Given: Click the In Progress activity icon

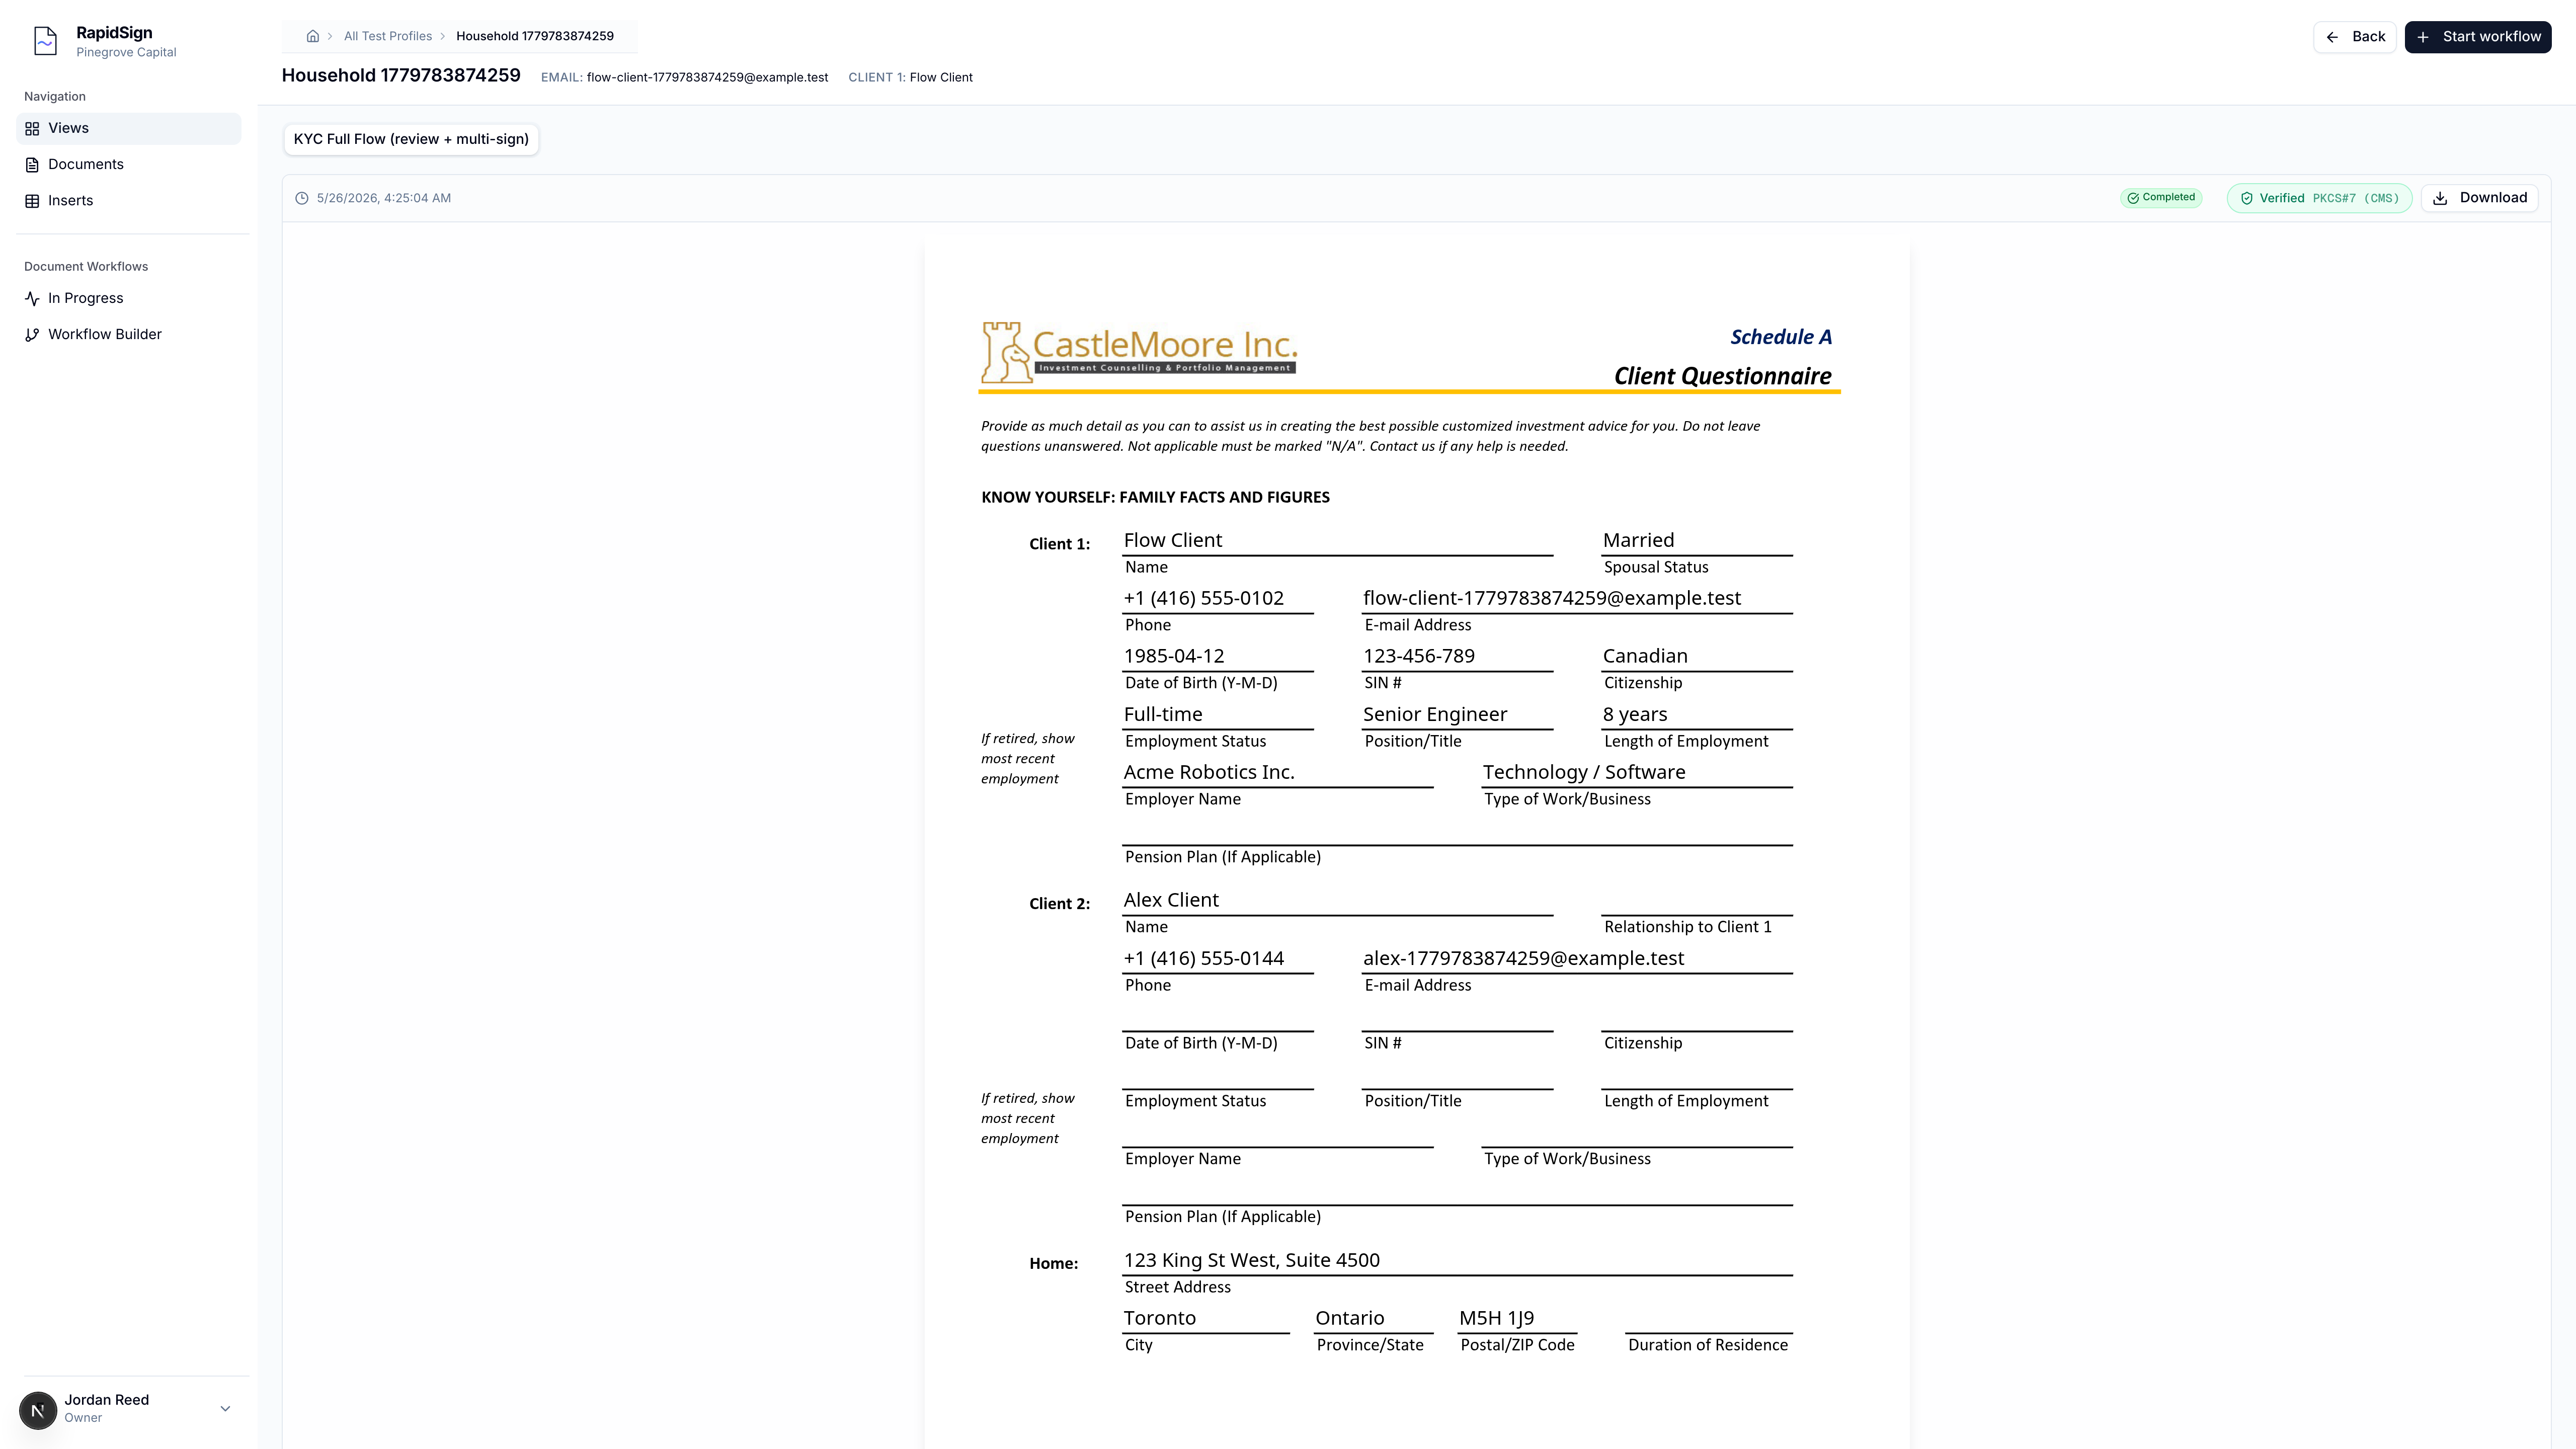Looking at the screenshot, I should 32,298.
